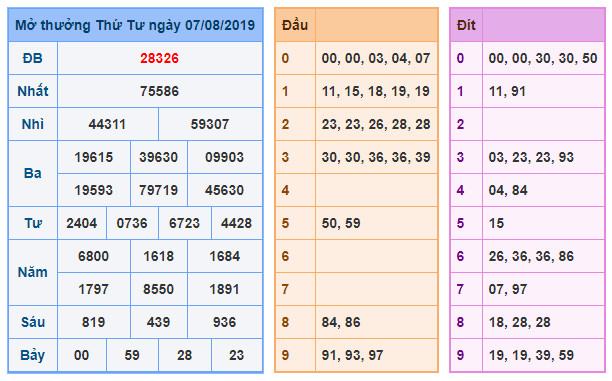Viewport: 612px width, 381px height.
Task: Click fourth prize number 2404
Action: coord(82,223)
